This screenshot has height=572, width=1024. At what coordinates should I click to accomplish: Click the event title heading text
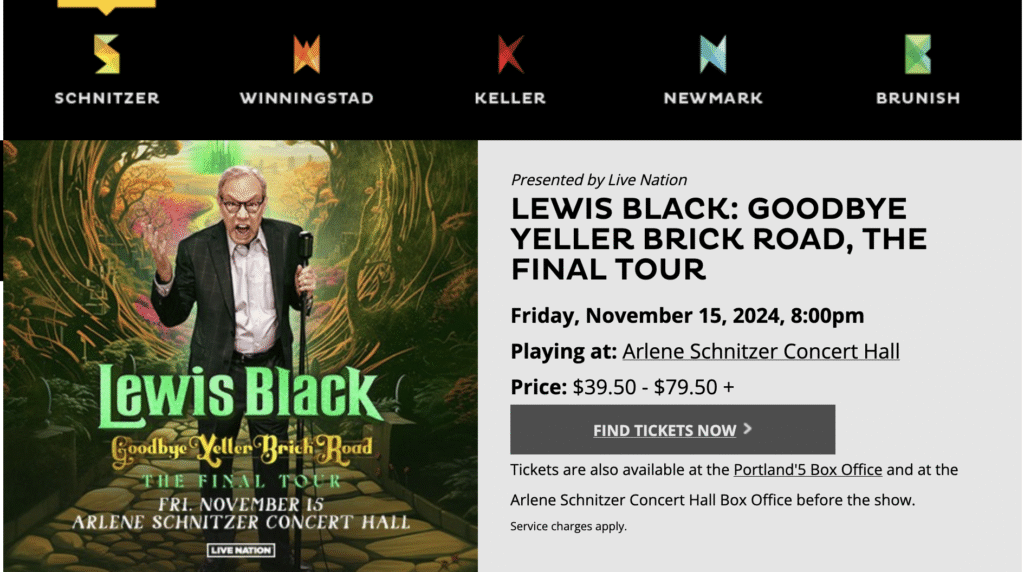(x=718, y=239)
